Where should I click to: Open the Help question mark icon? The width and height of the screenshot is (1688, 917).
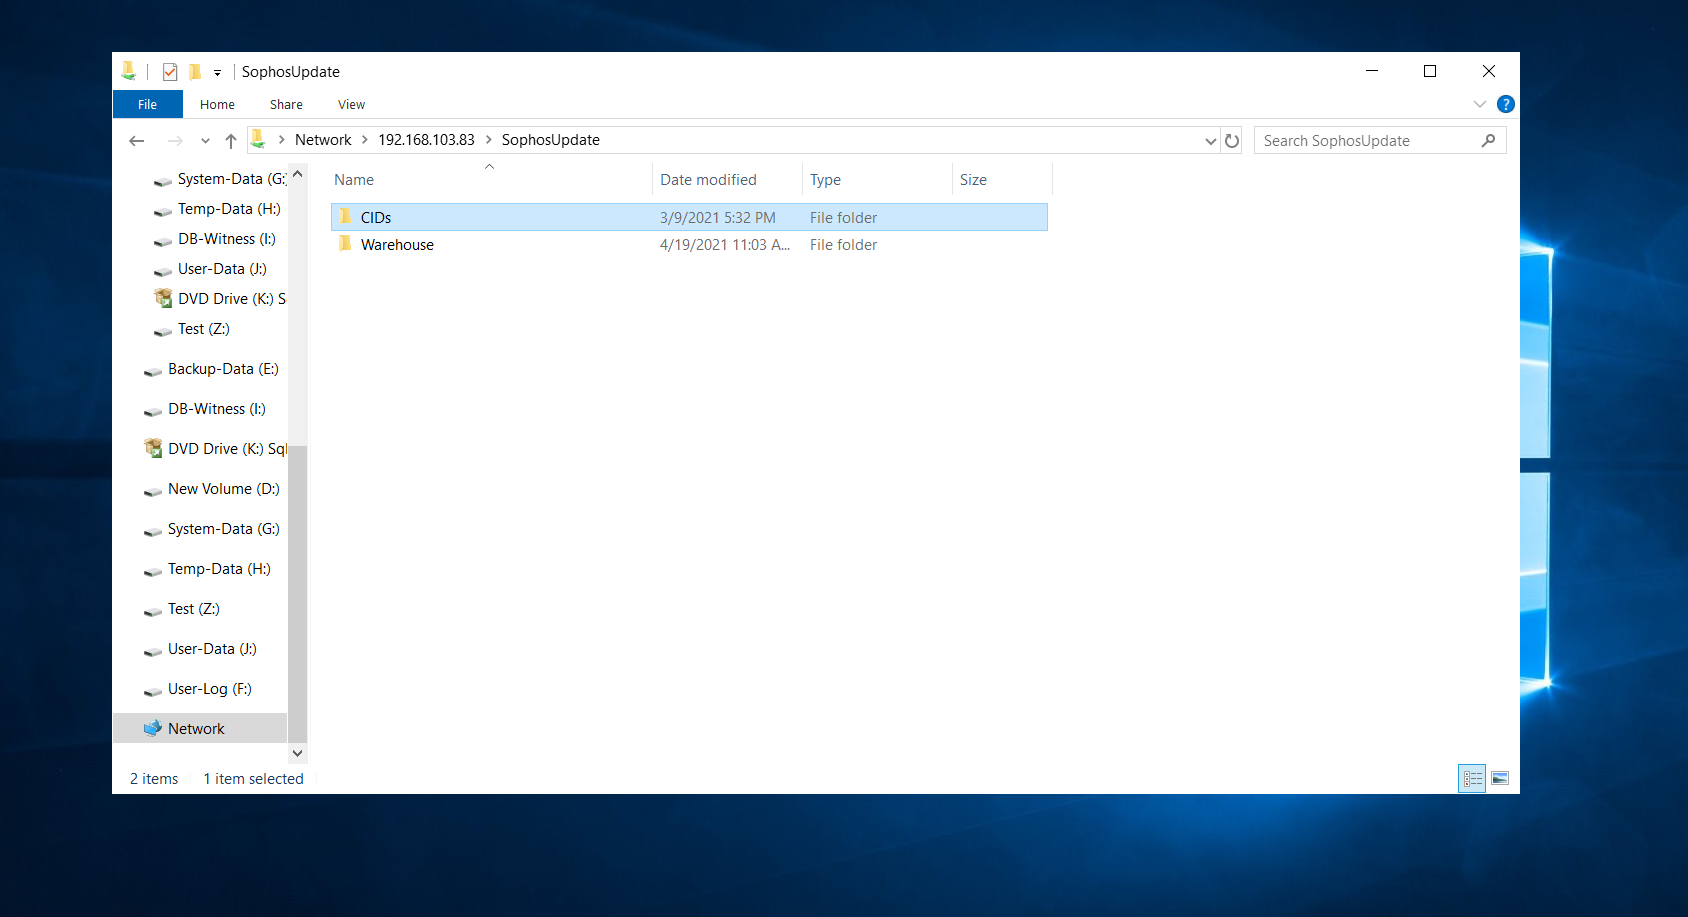[x=1505, y=104]
